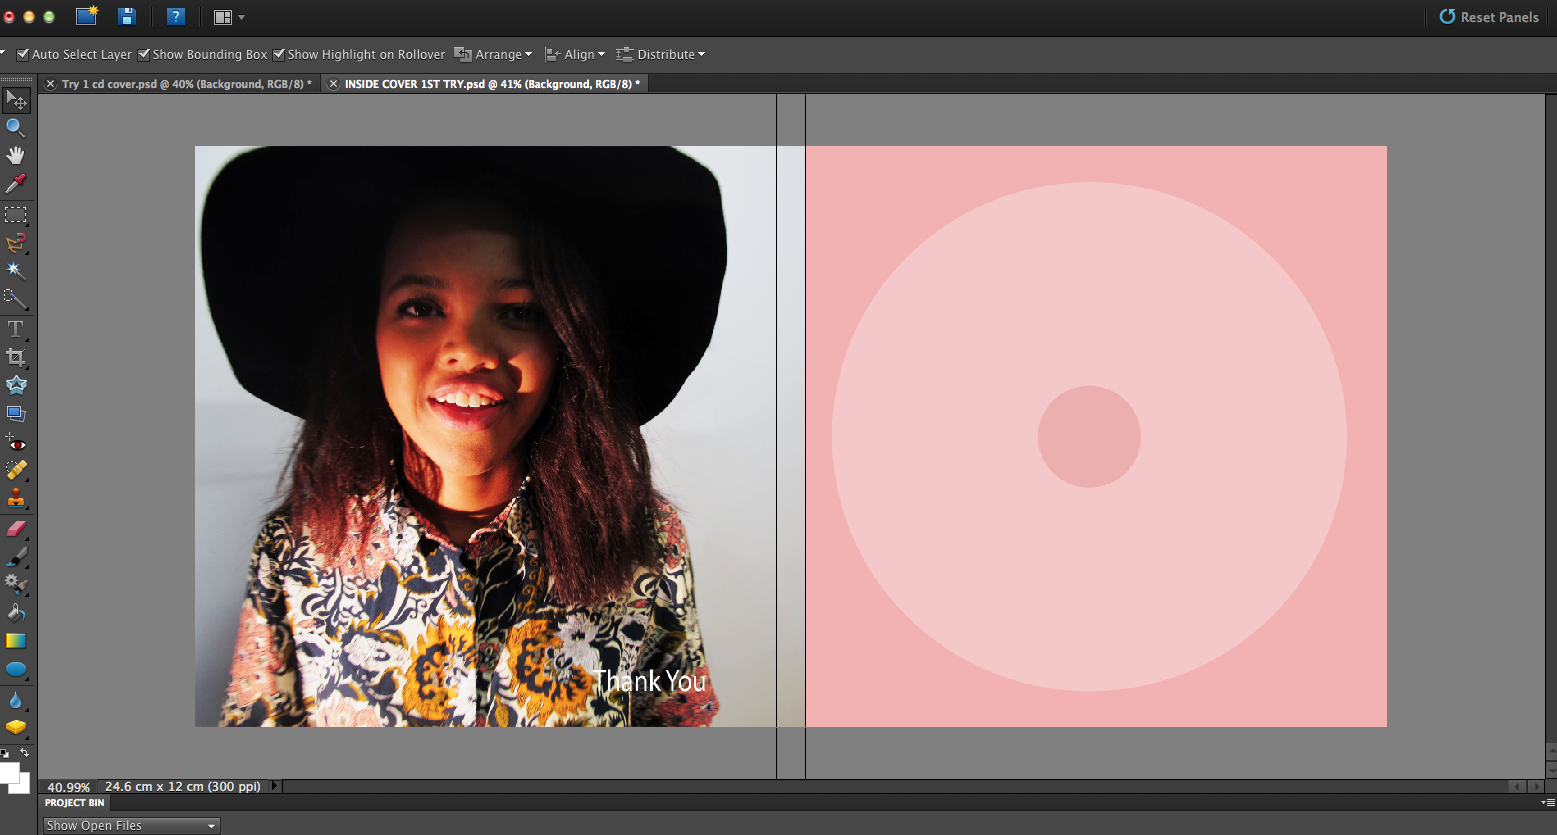
Task: Click the foreground color swatch
Action: (8, 773)
